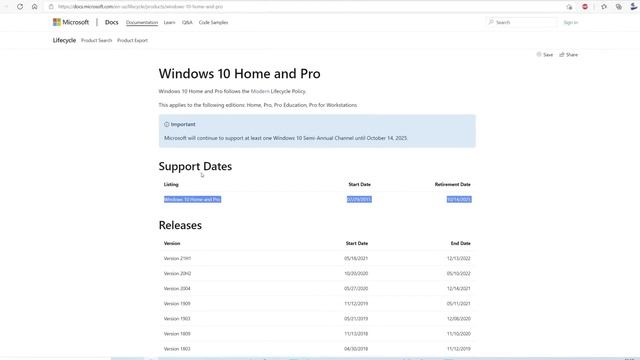The width and height of the screenshot is (640, 360).
Task: Click the Docs search box
Action: [522, 22]
